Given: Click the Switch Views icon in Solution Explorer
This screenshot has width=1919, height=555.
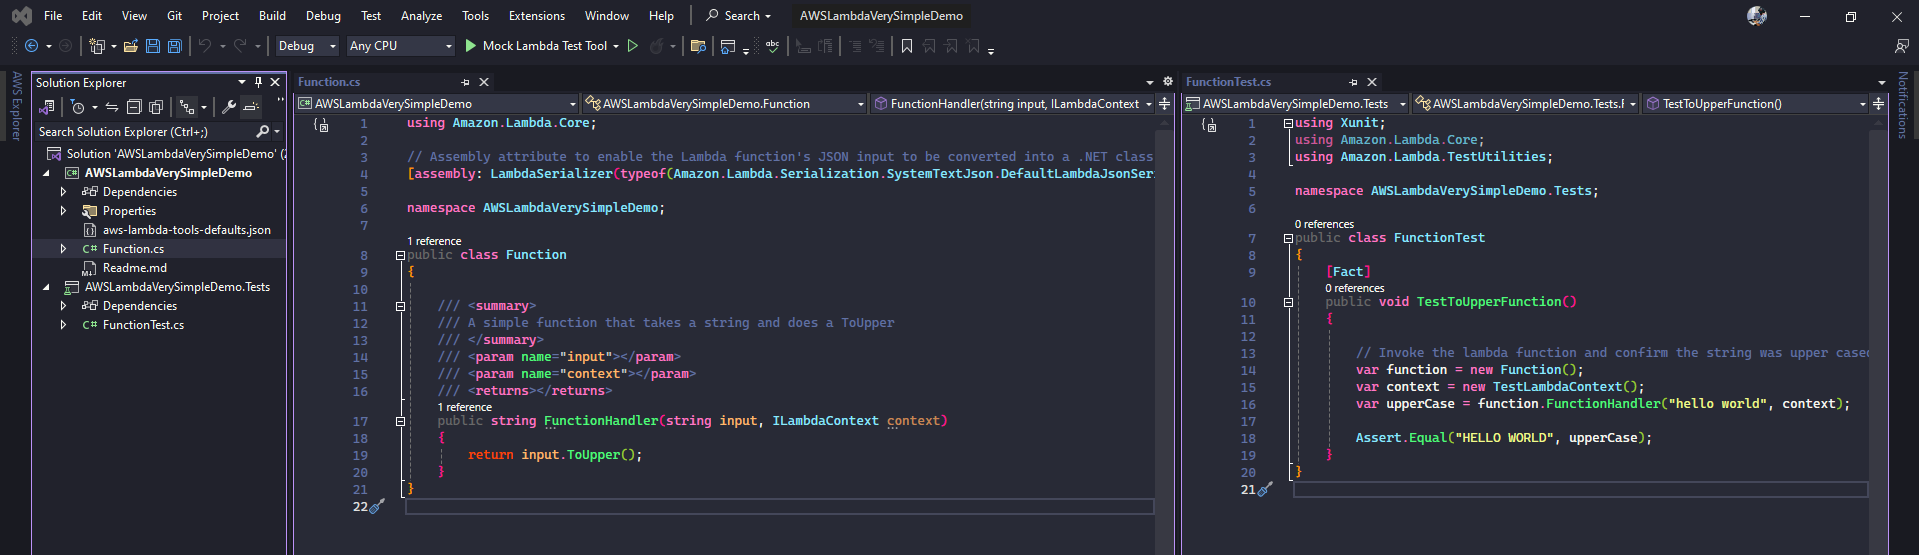Looking at the screenshot, I should coord(47,107).
